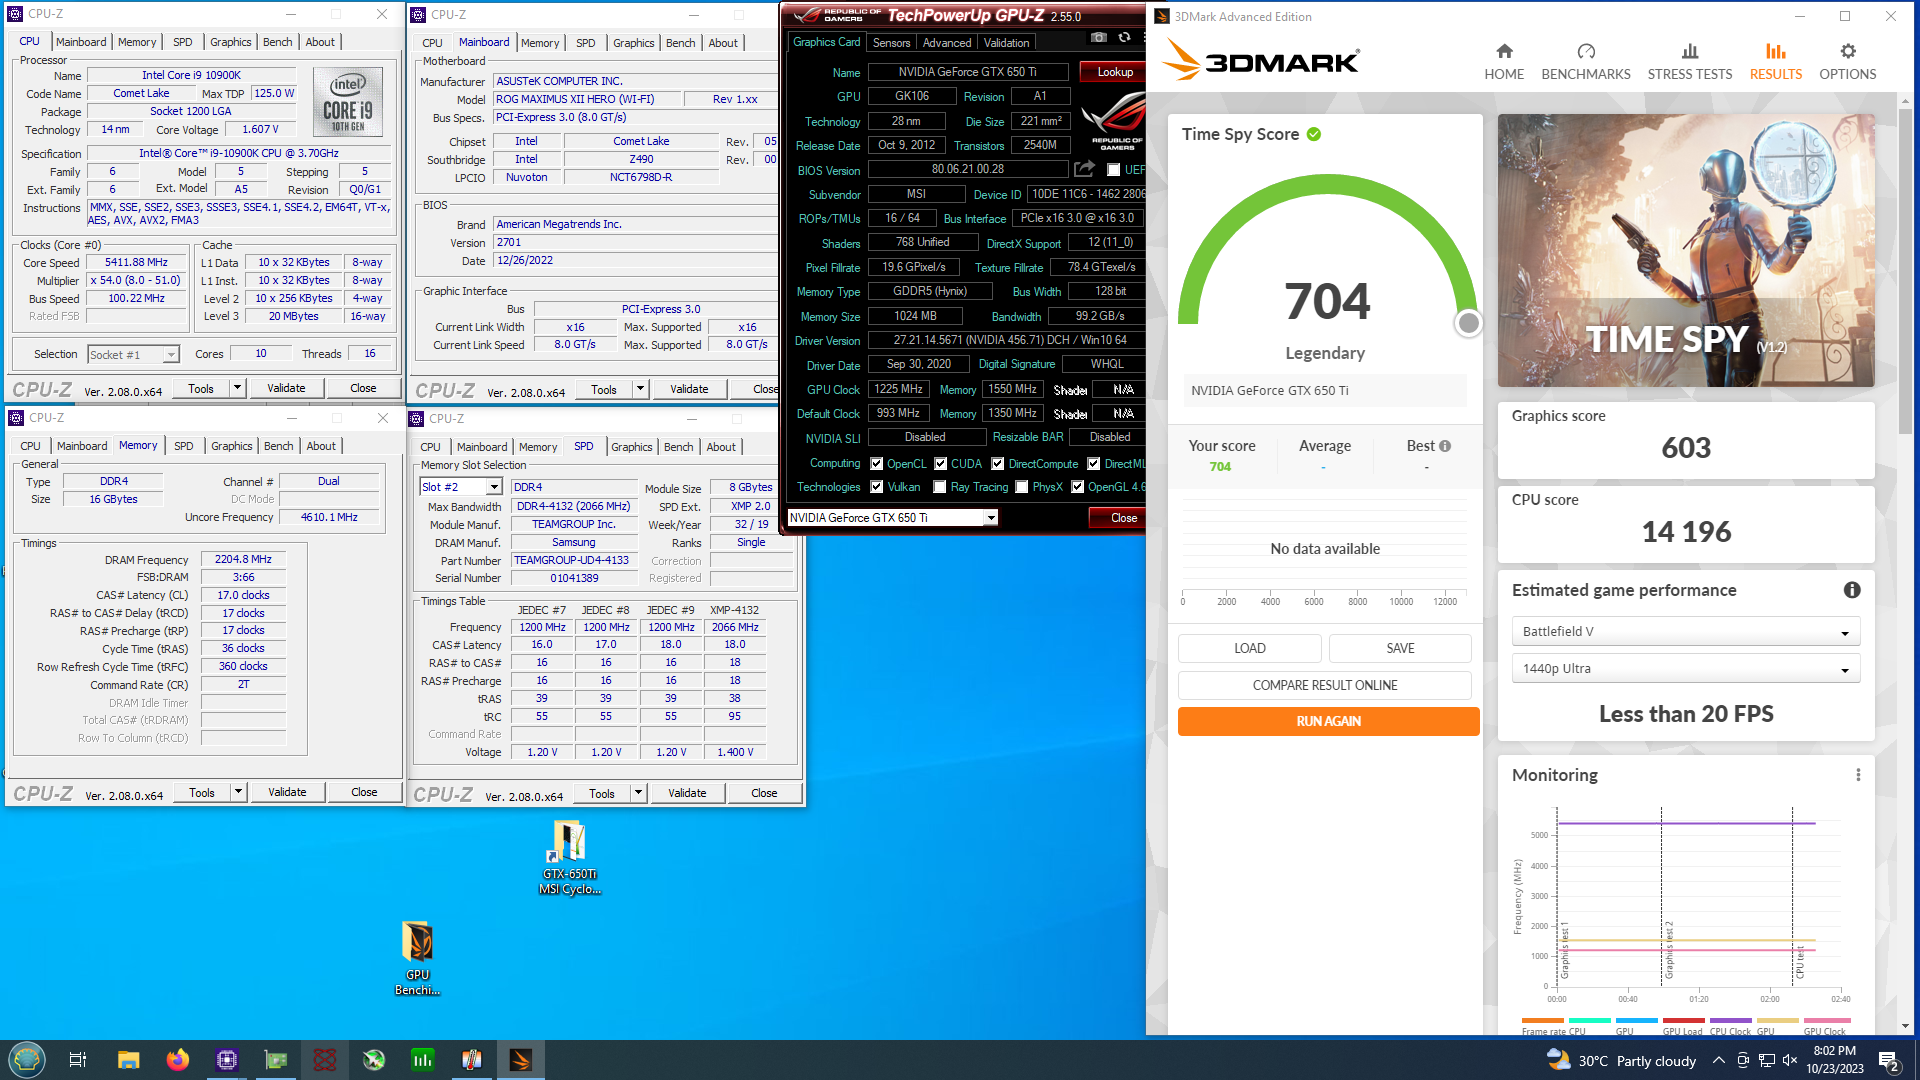Toggle the CUDA checkbox in GPU-Z

[940, 464]
